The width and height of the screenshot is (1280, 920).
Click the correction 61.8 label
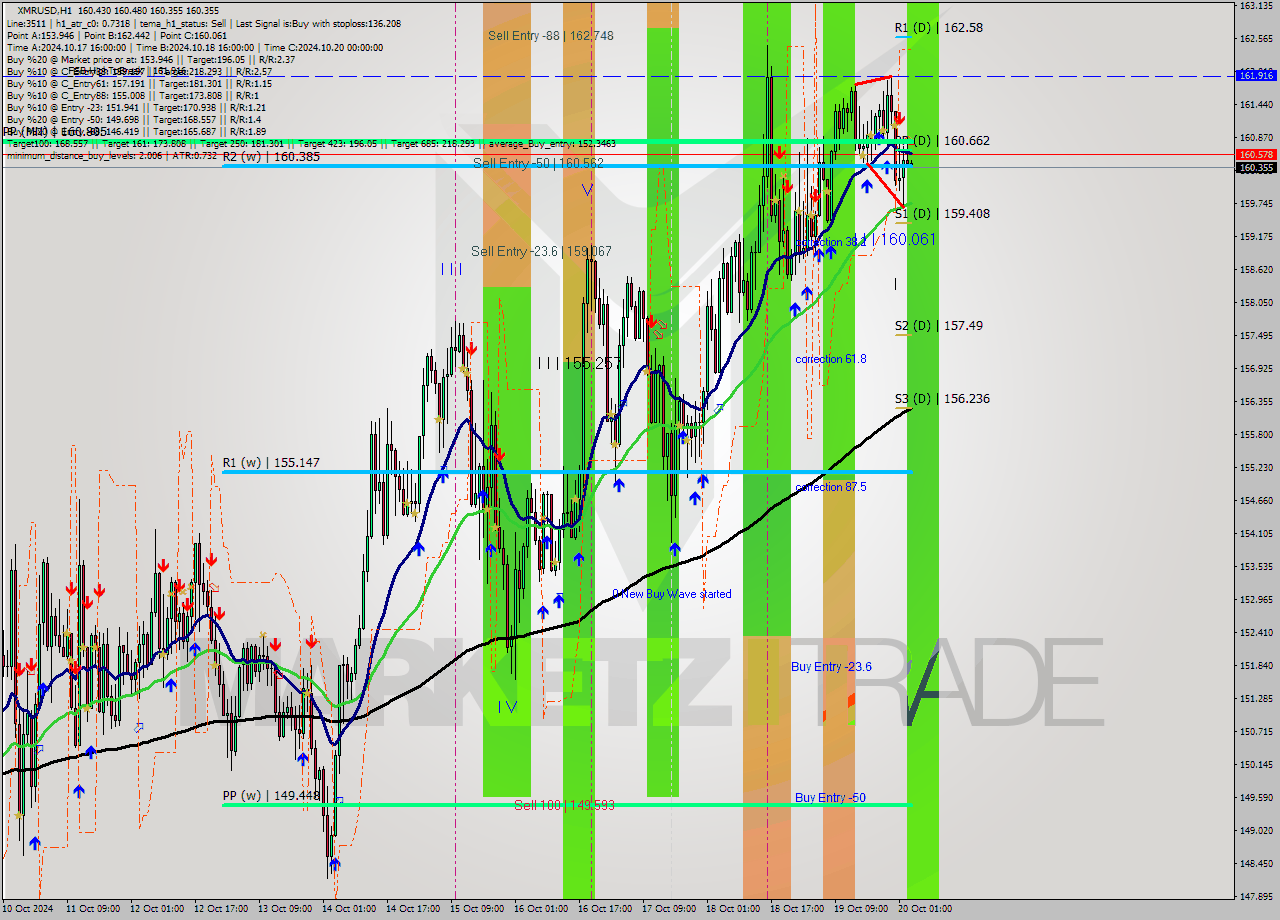[830, 359]
